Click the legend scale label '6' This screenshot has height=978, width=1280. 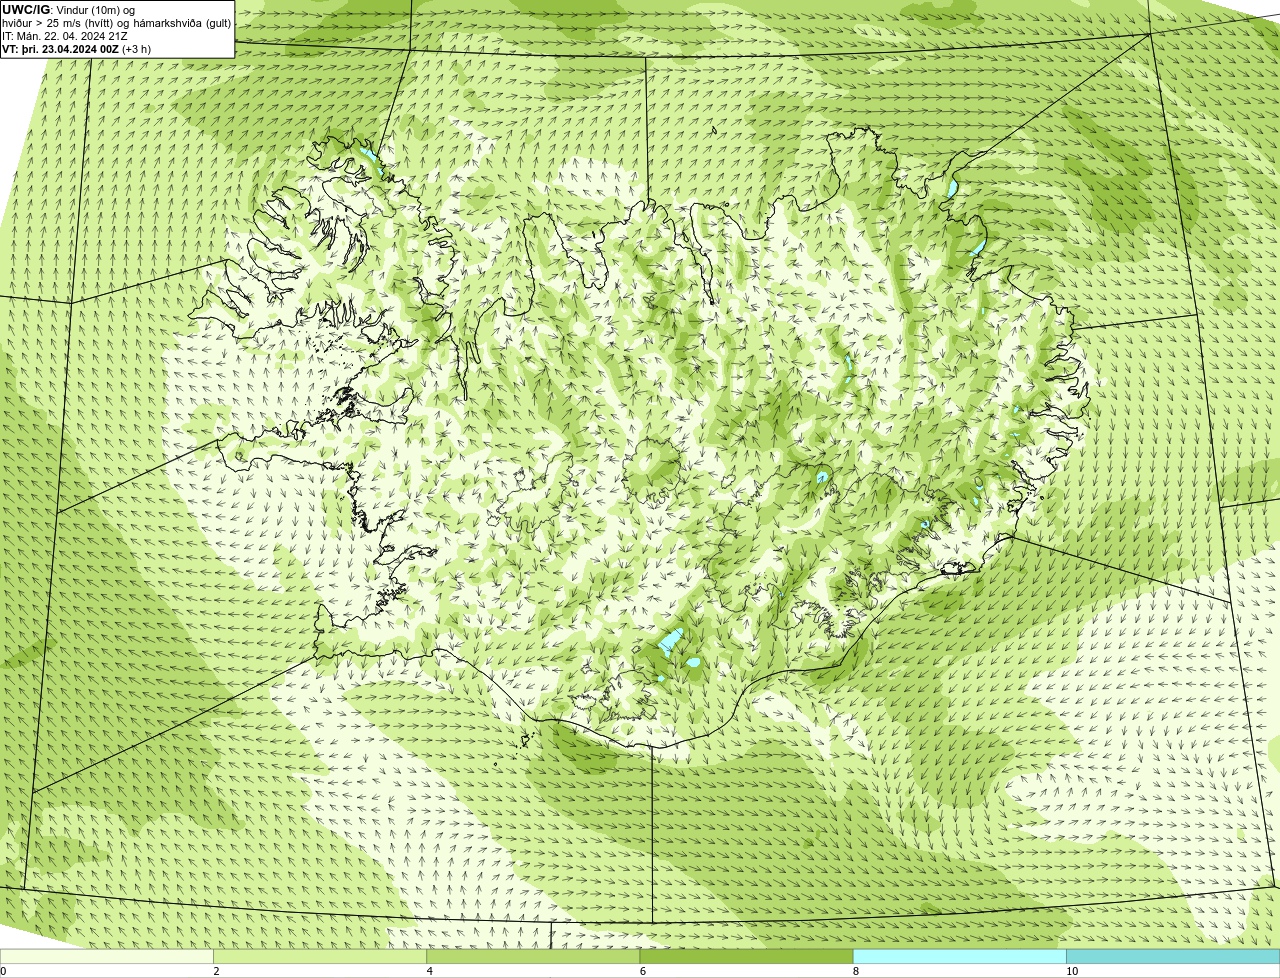[x=642, y=971]
